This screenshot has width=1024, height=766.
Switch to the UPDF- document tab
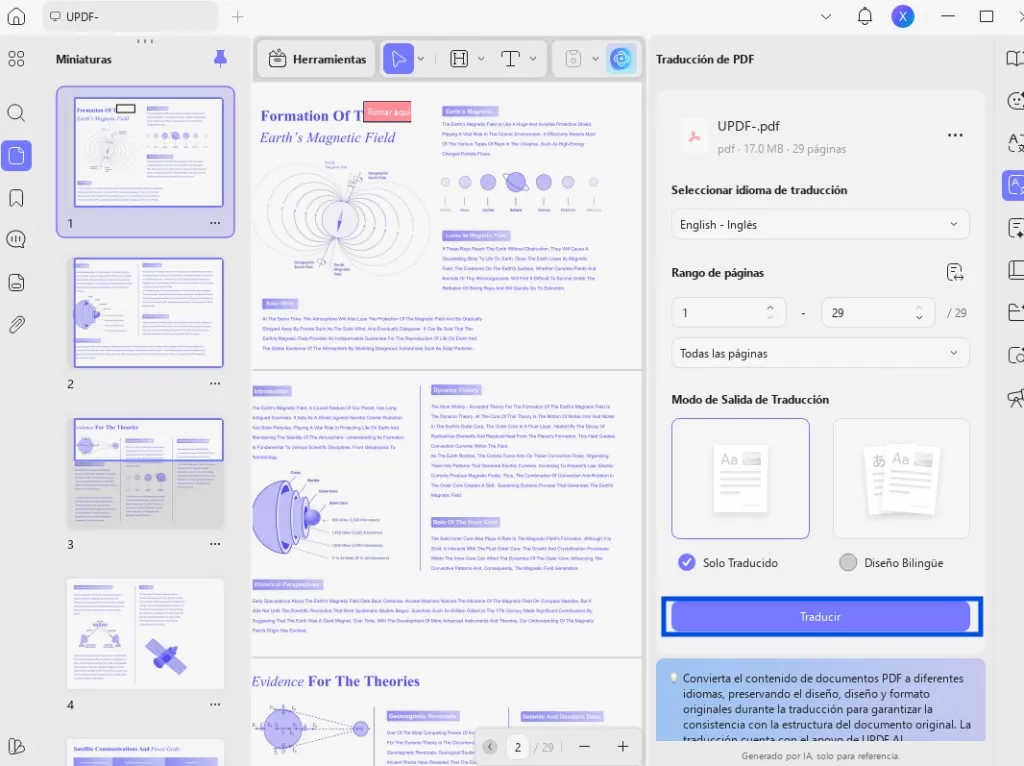pyautogui.click(x=131, y=17)
